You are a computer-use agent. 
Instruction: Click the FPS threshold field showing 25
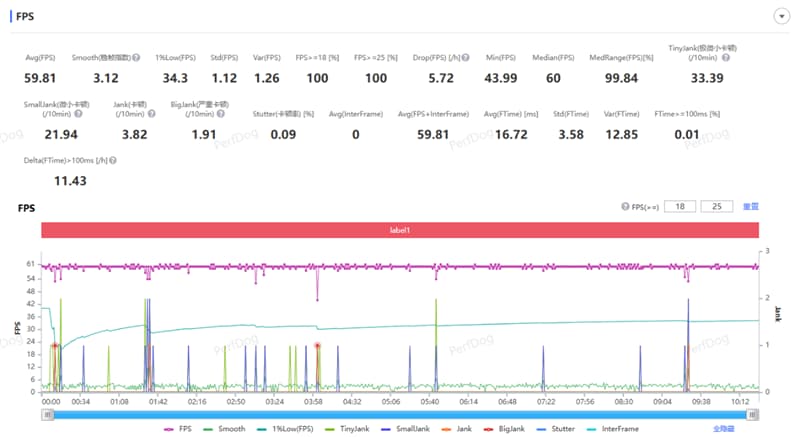click(x=717, y=207)
